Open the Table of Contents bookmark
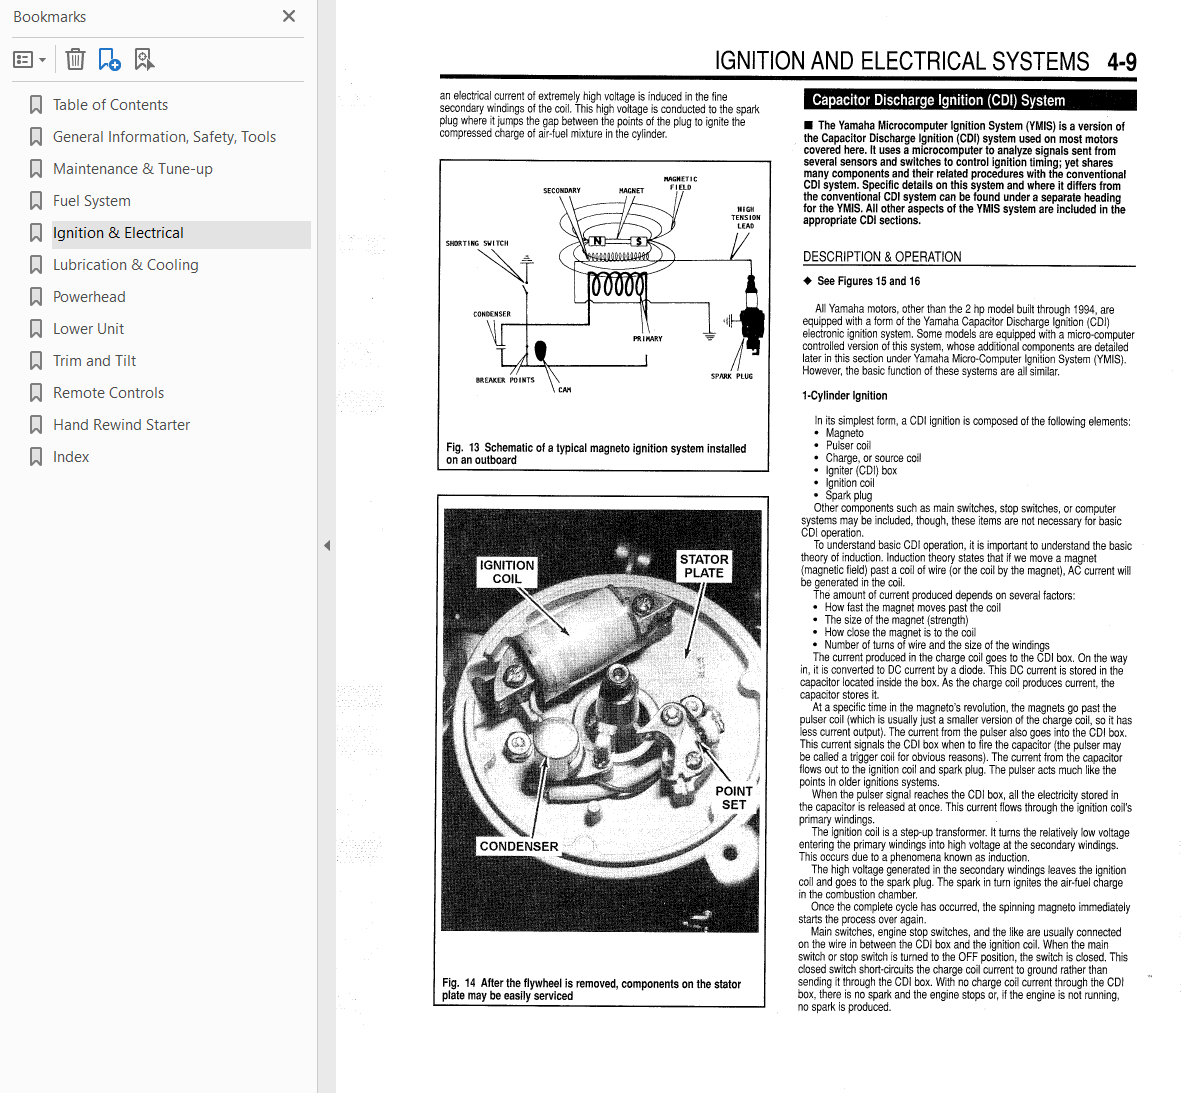Screen dimensions: 1181x1093 click(110, 105)
